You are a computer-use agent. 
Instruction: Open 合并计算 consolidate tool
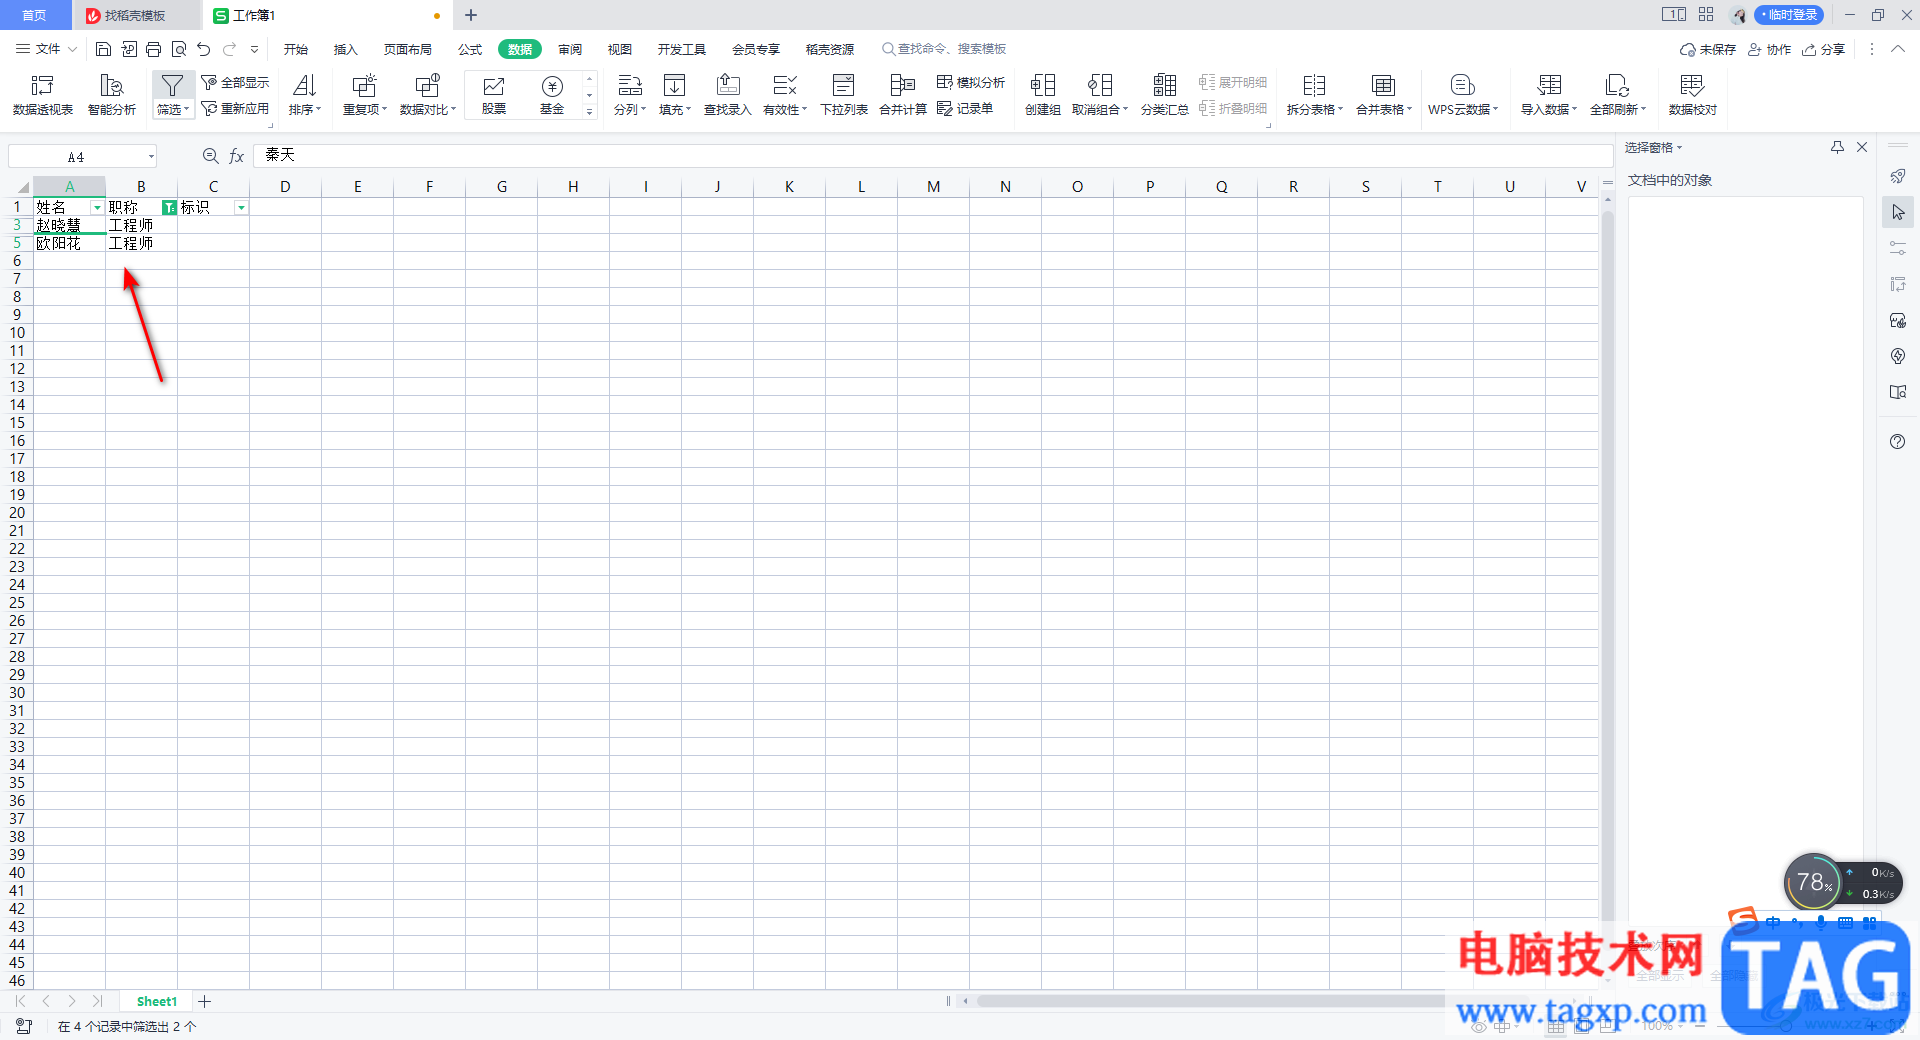click(x=903, y=95)
